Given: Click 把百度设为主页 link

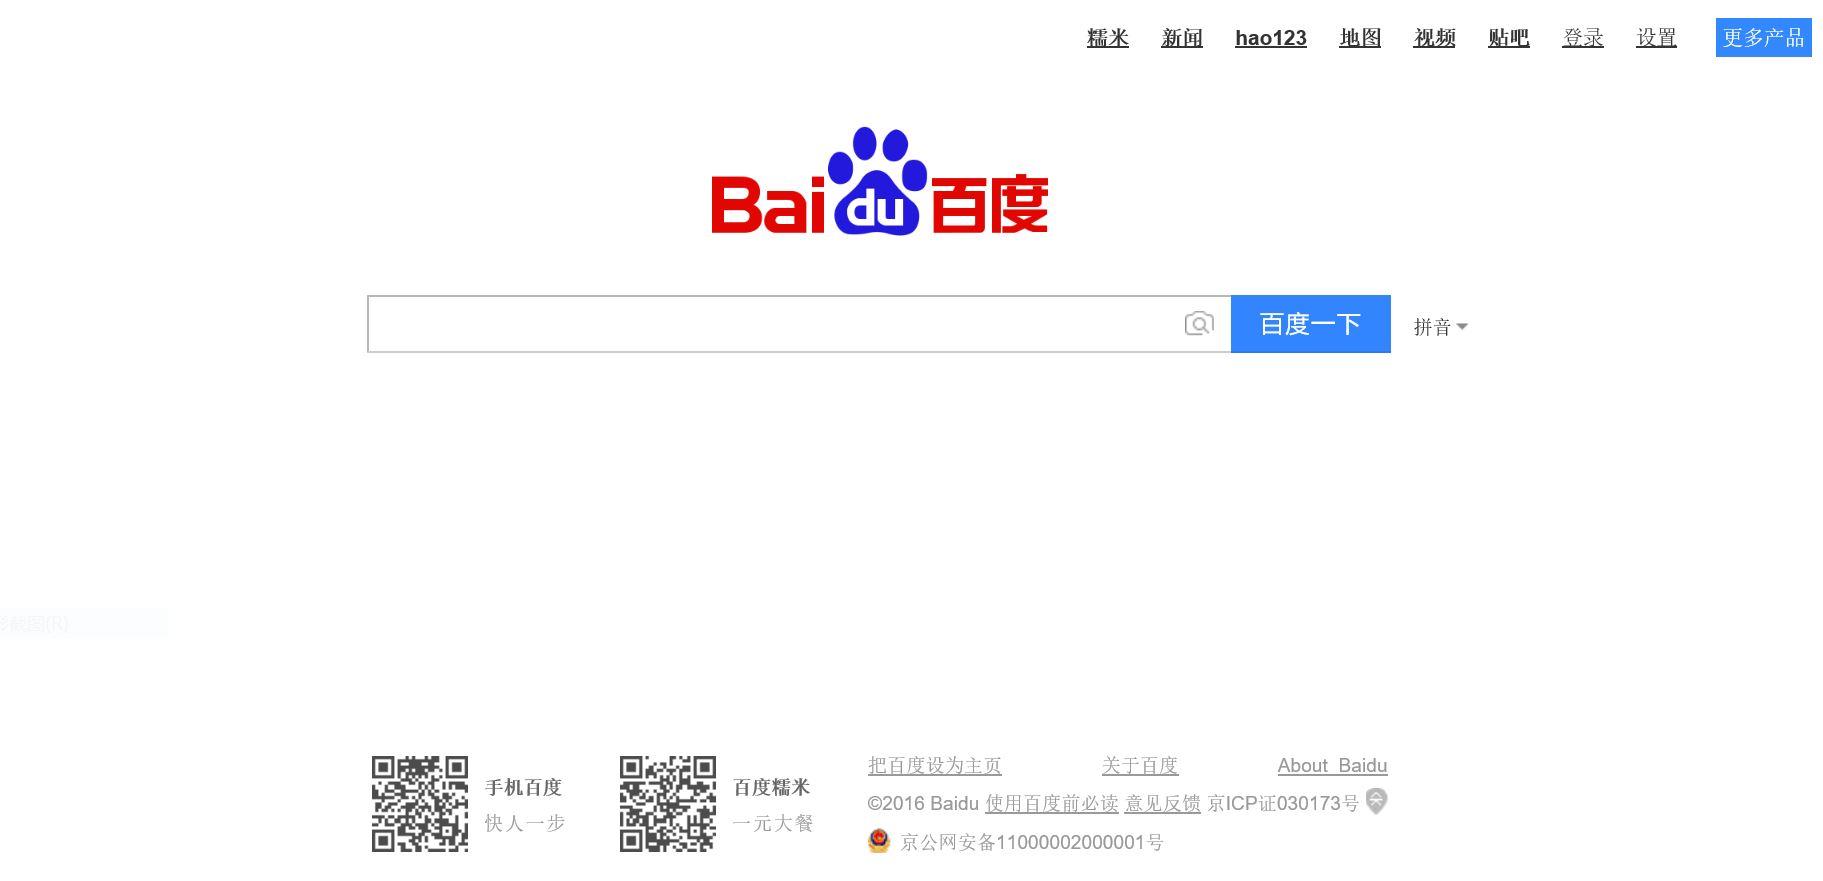Looking at the screenshot, I should coord(935,765).
